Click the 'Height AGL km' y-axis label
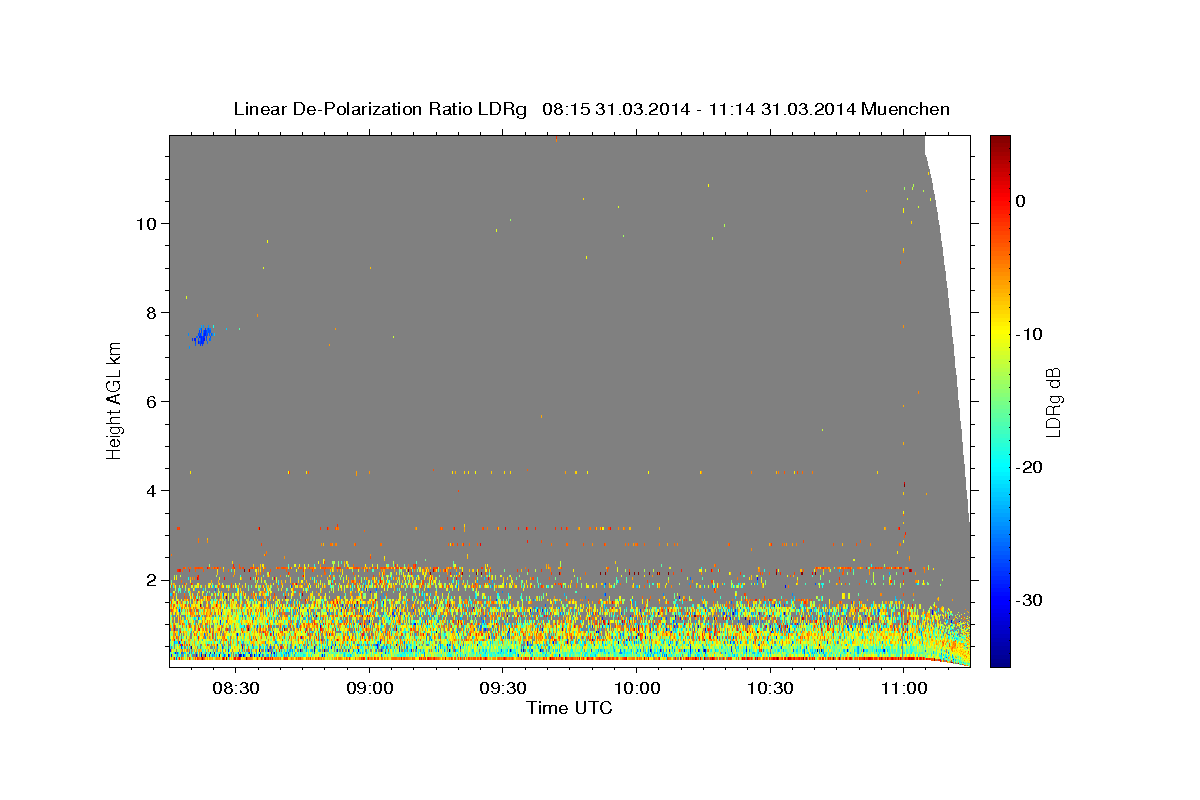The width and height of the screenshot is (1200, 800). [x=115, y=401]
